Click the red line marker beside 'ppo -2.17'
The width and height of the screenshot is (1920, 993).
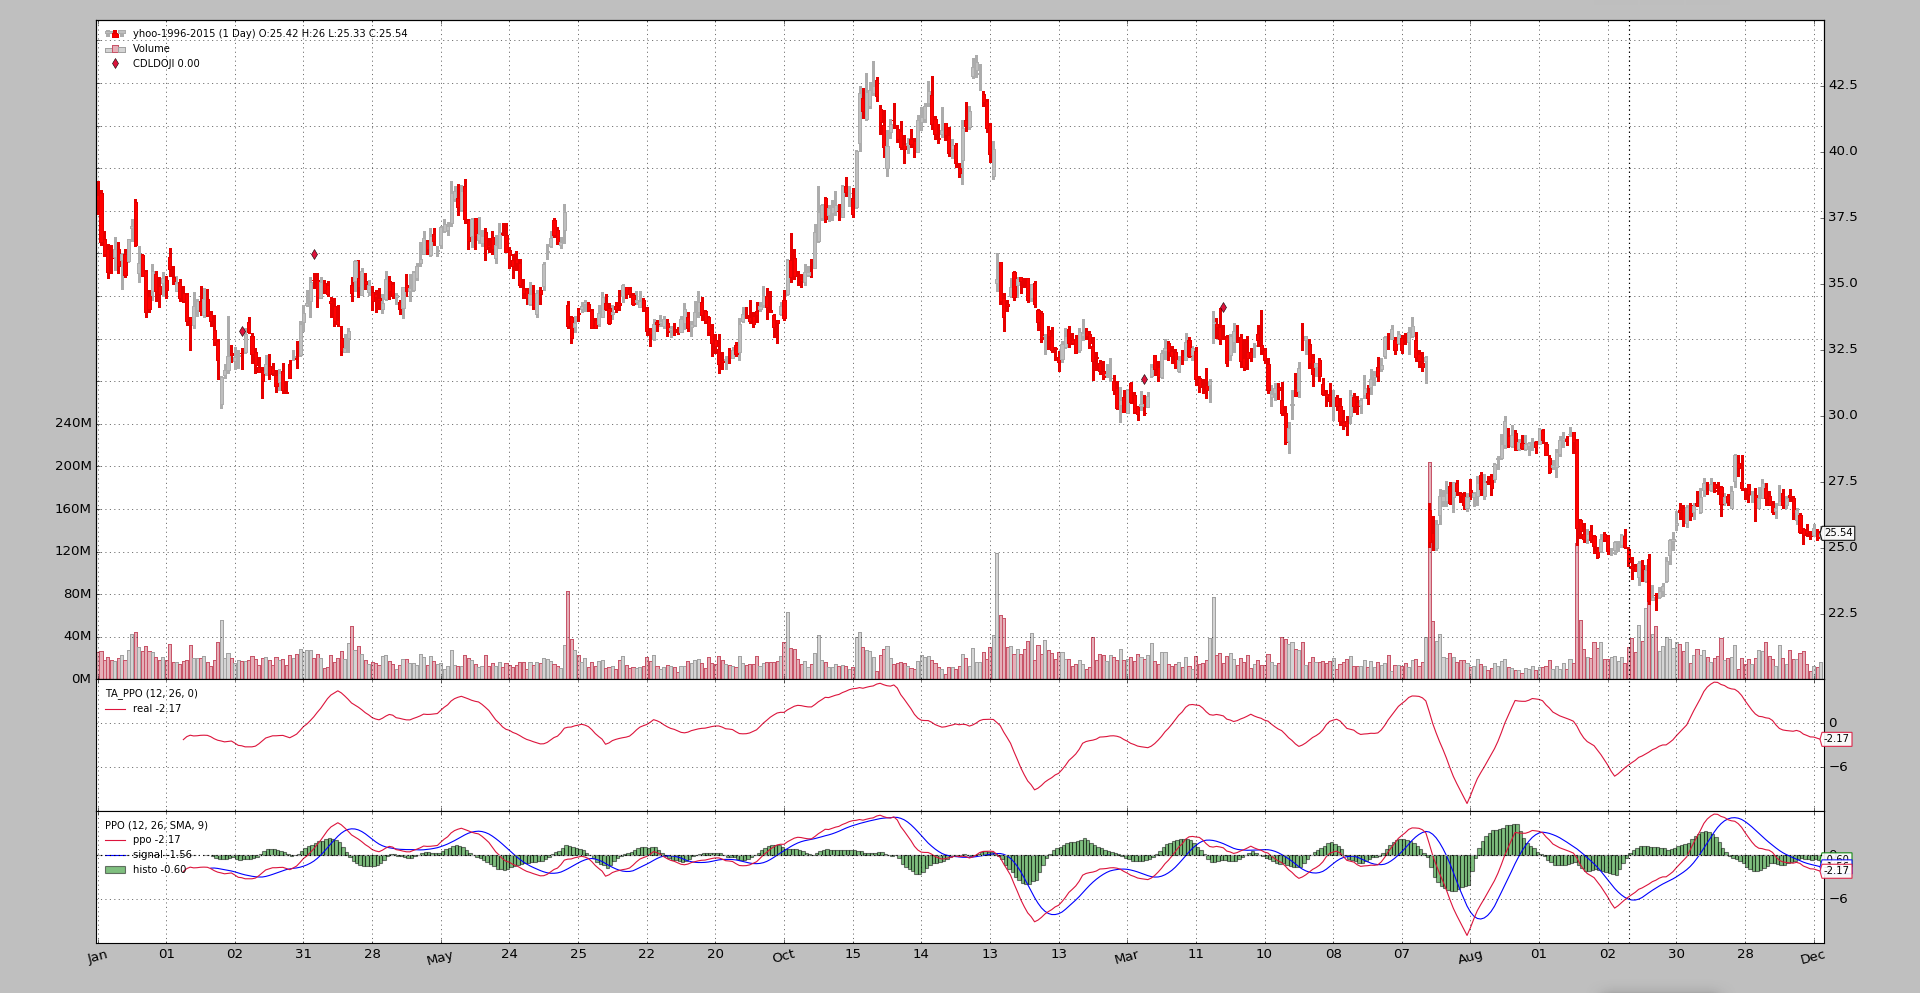coord(115,840)
